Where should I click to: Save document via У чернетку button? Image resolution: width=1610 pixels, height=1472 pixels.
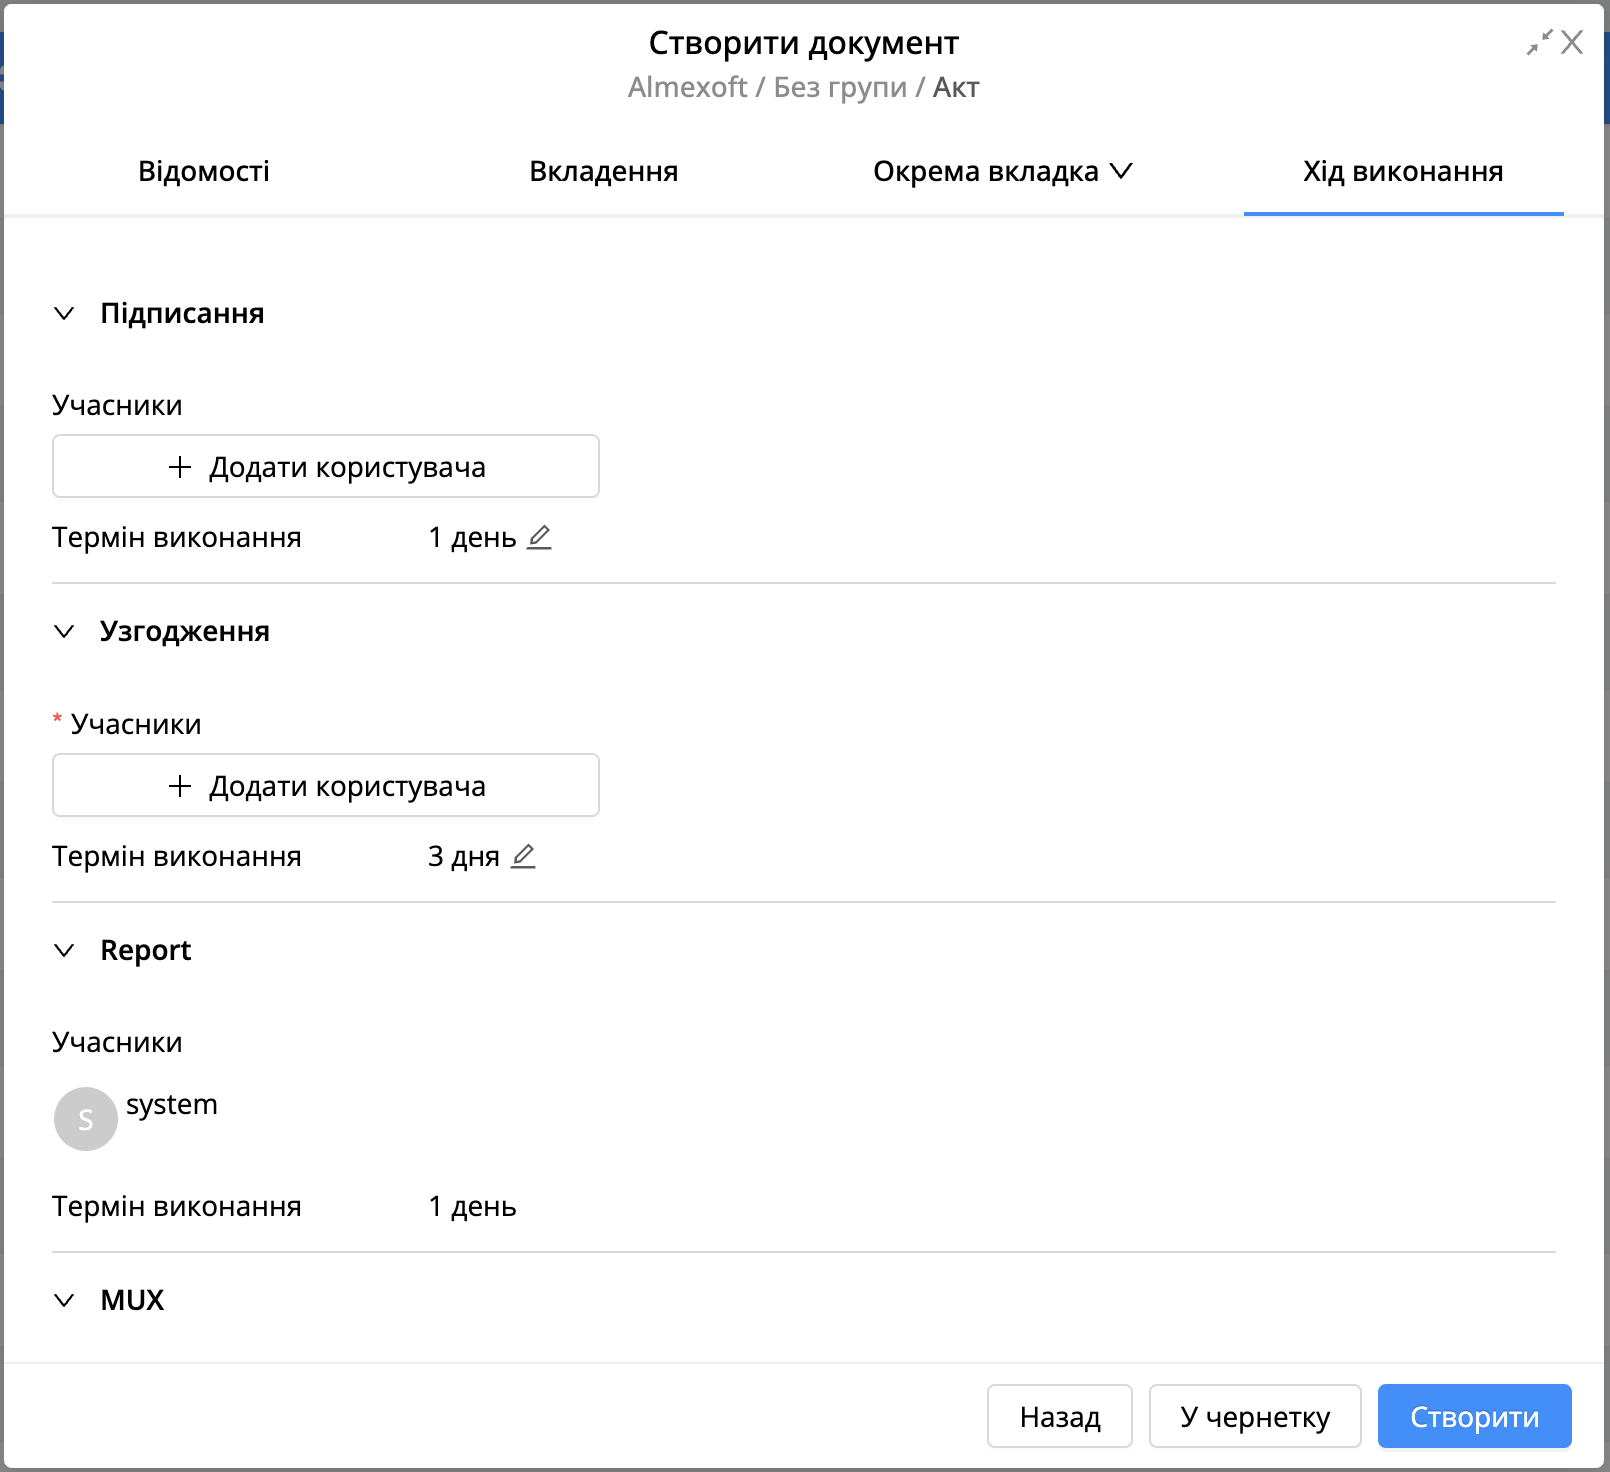(1255, 1416)
